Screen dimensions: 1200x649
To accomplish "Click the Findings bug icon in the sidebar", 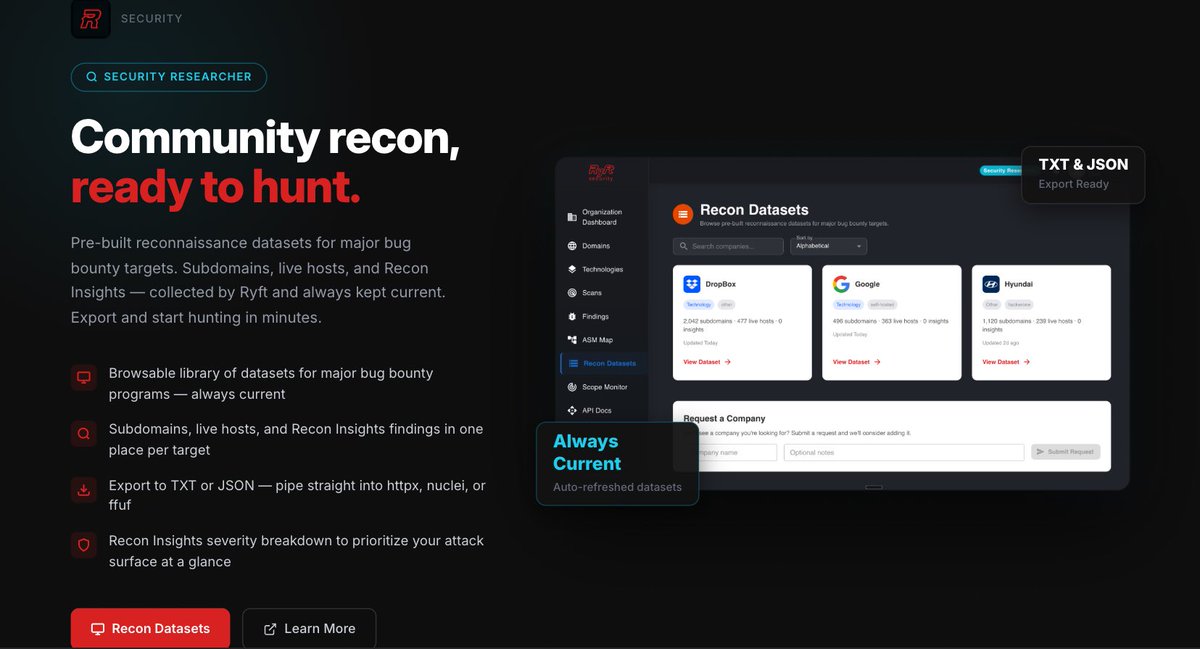I will [x=572, y=316].
